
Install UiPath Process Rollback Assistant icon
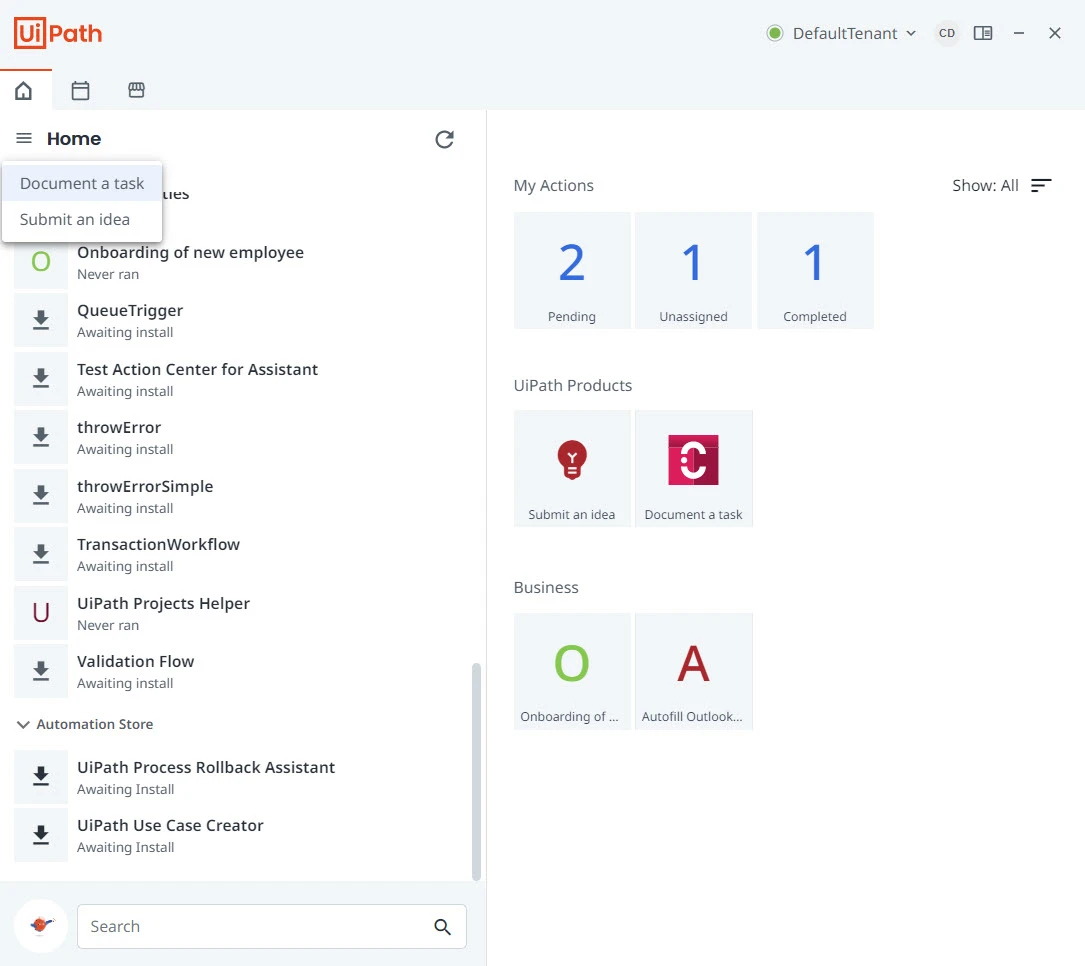pyautogui.click(x=41, y=777)
